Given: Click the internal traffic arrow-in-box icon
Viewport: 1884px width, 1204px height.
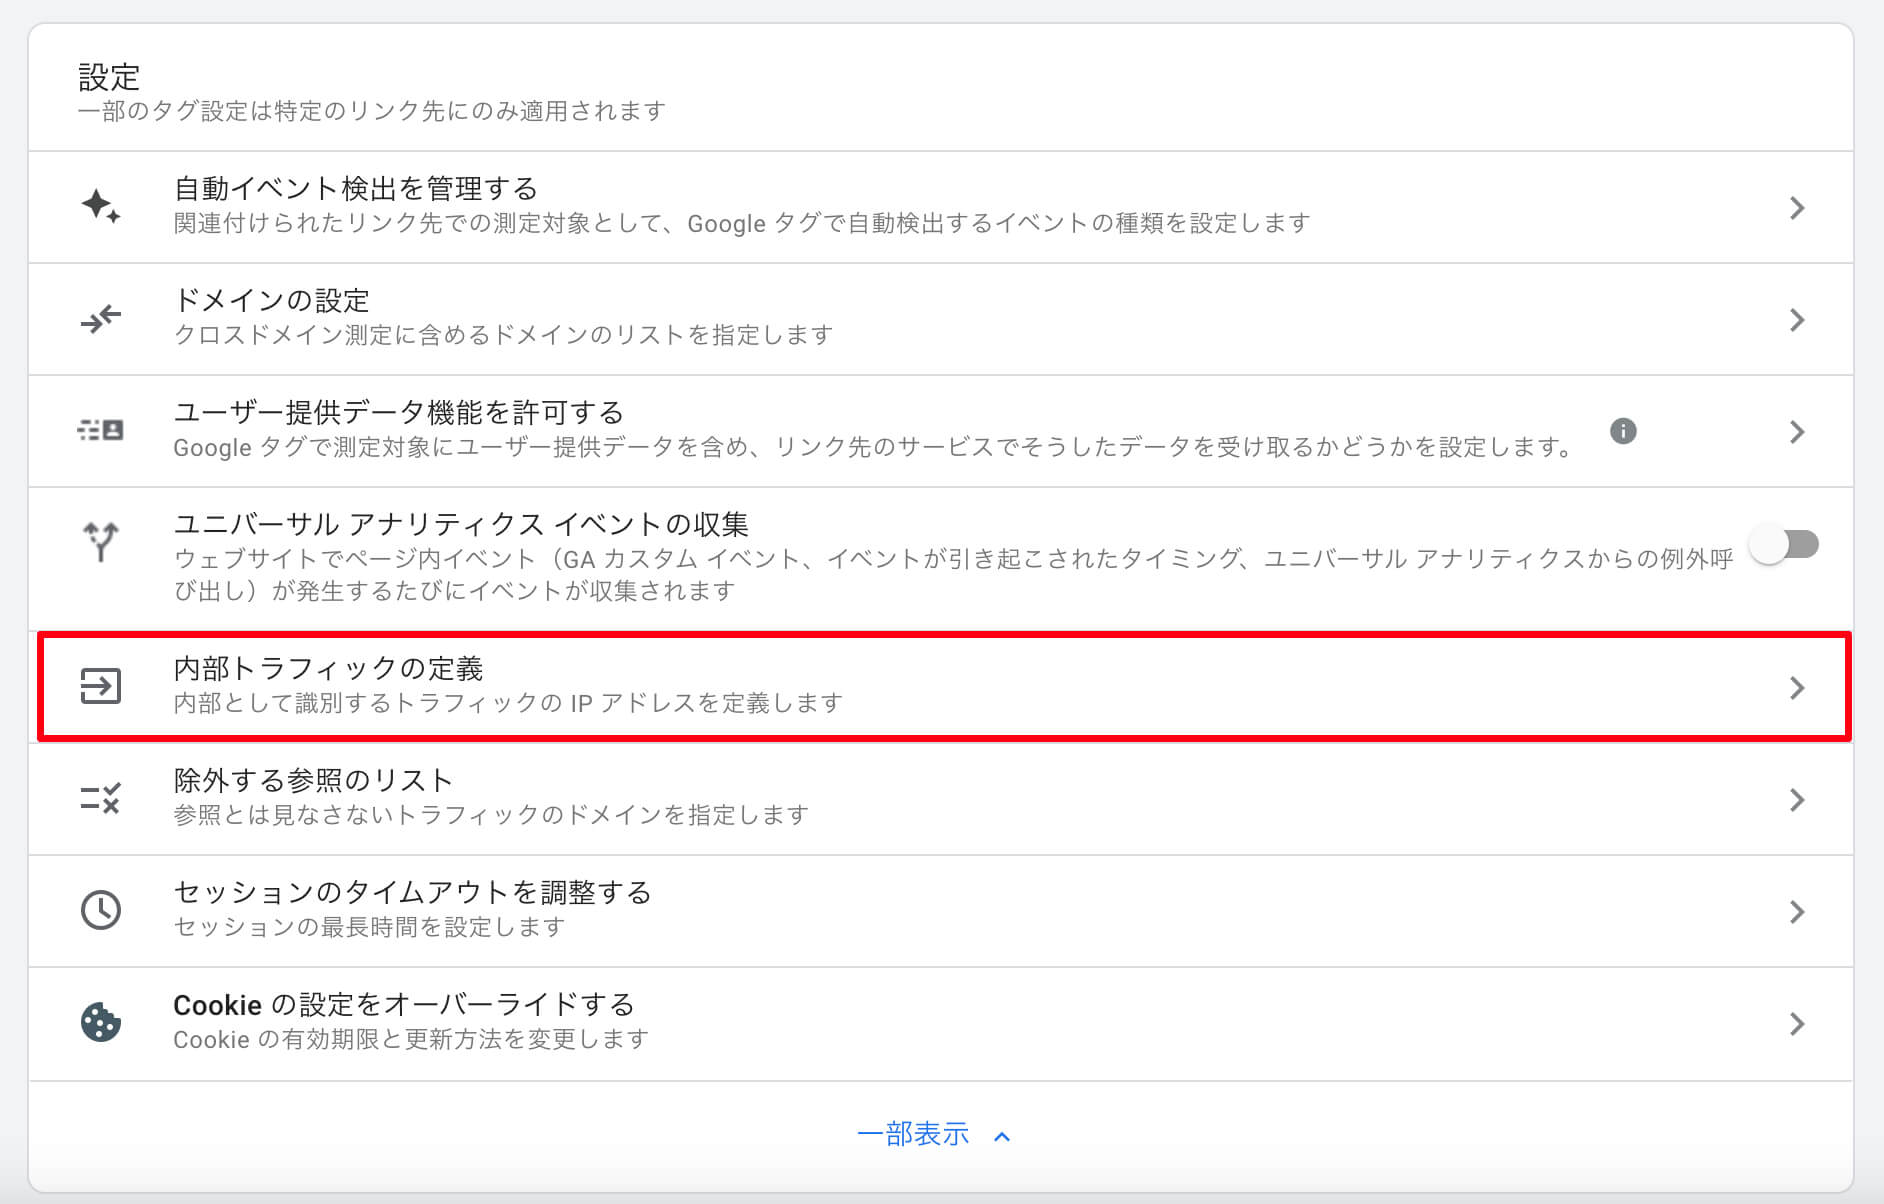Looking at the screenshot, I should click(x=101, y=687).
